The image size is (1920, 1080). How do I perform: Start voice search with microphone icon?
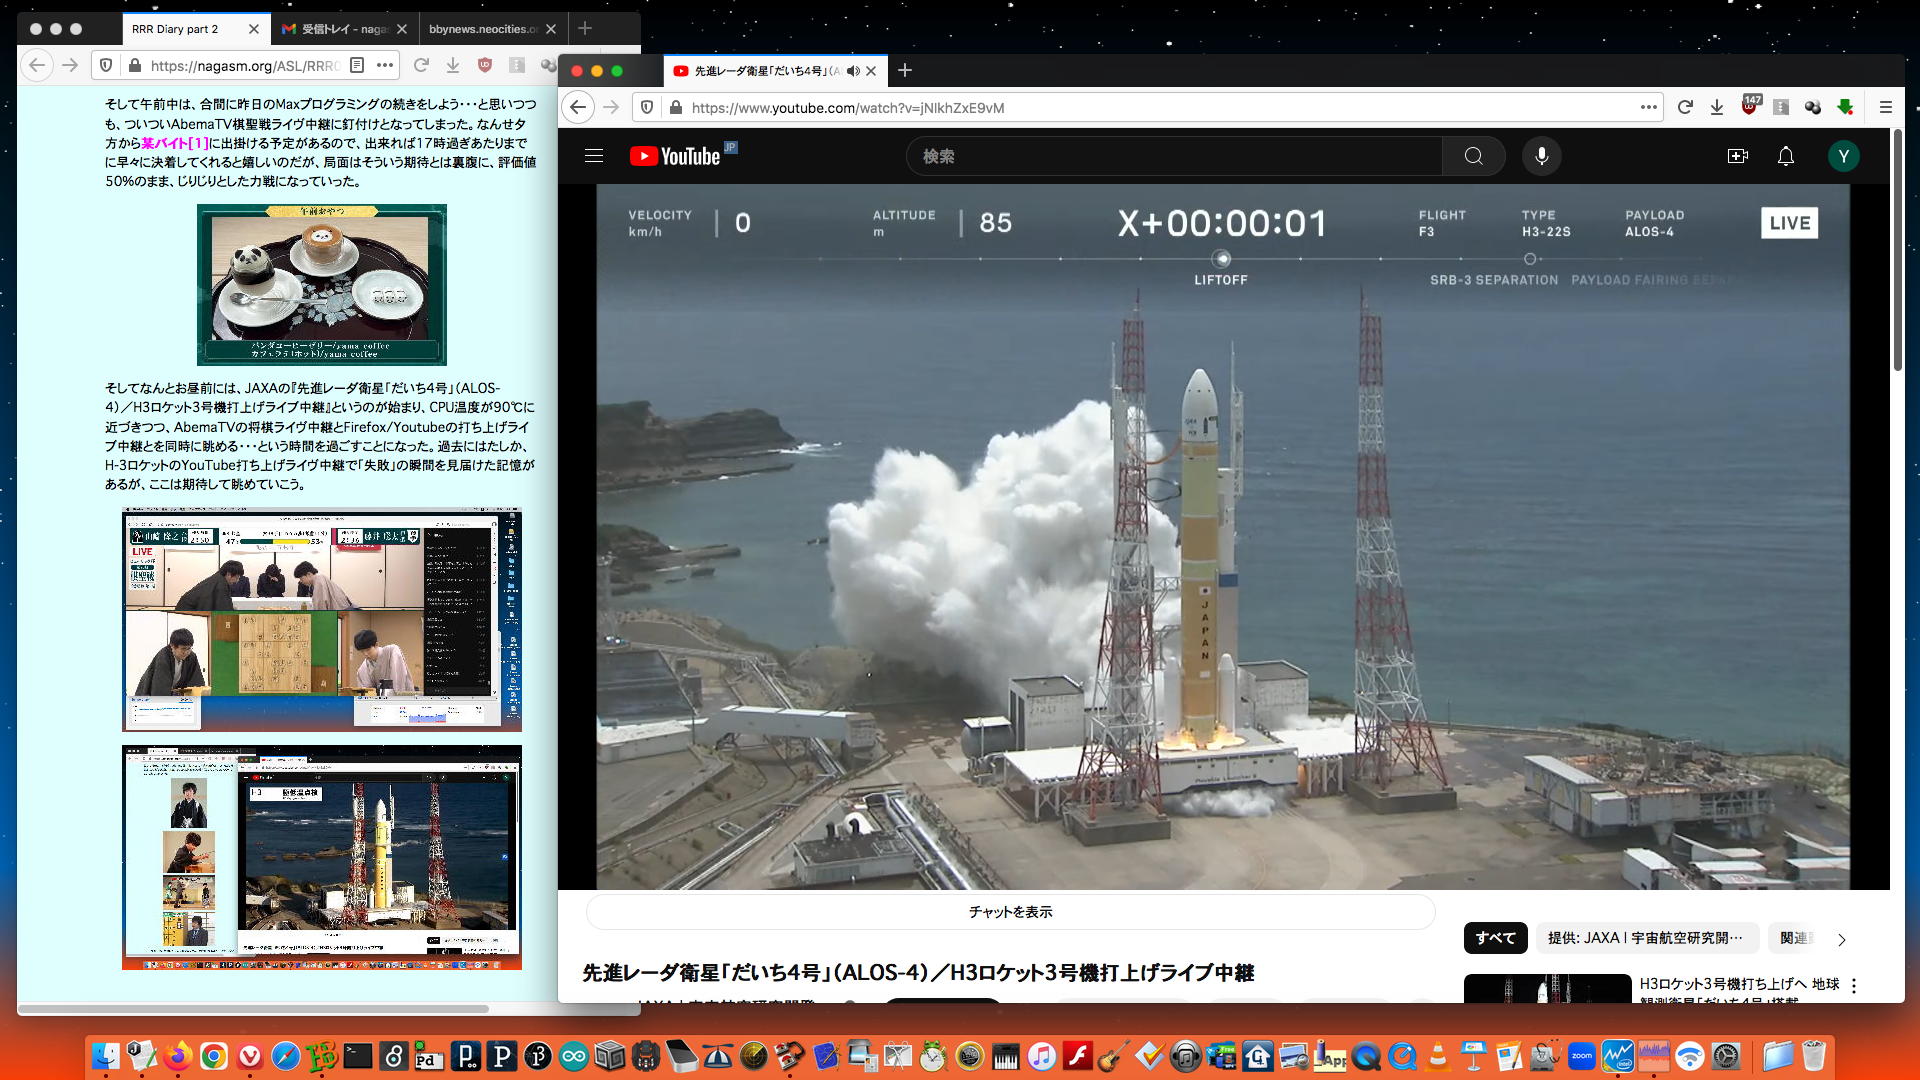point(1541,156)
